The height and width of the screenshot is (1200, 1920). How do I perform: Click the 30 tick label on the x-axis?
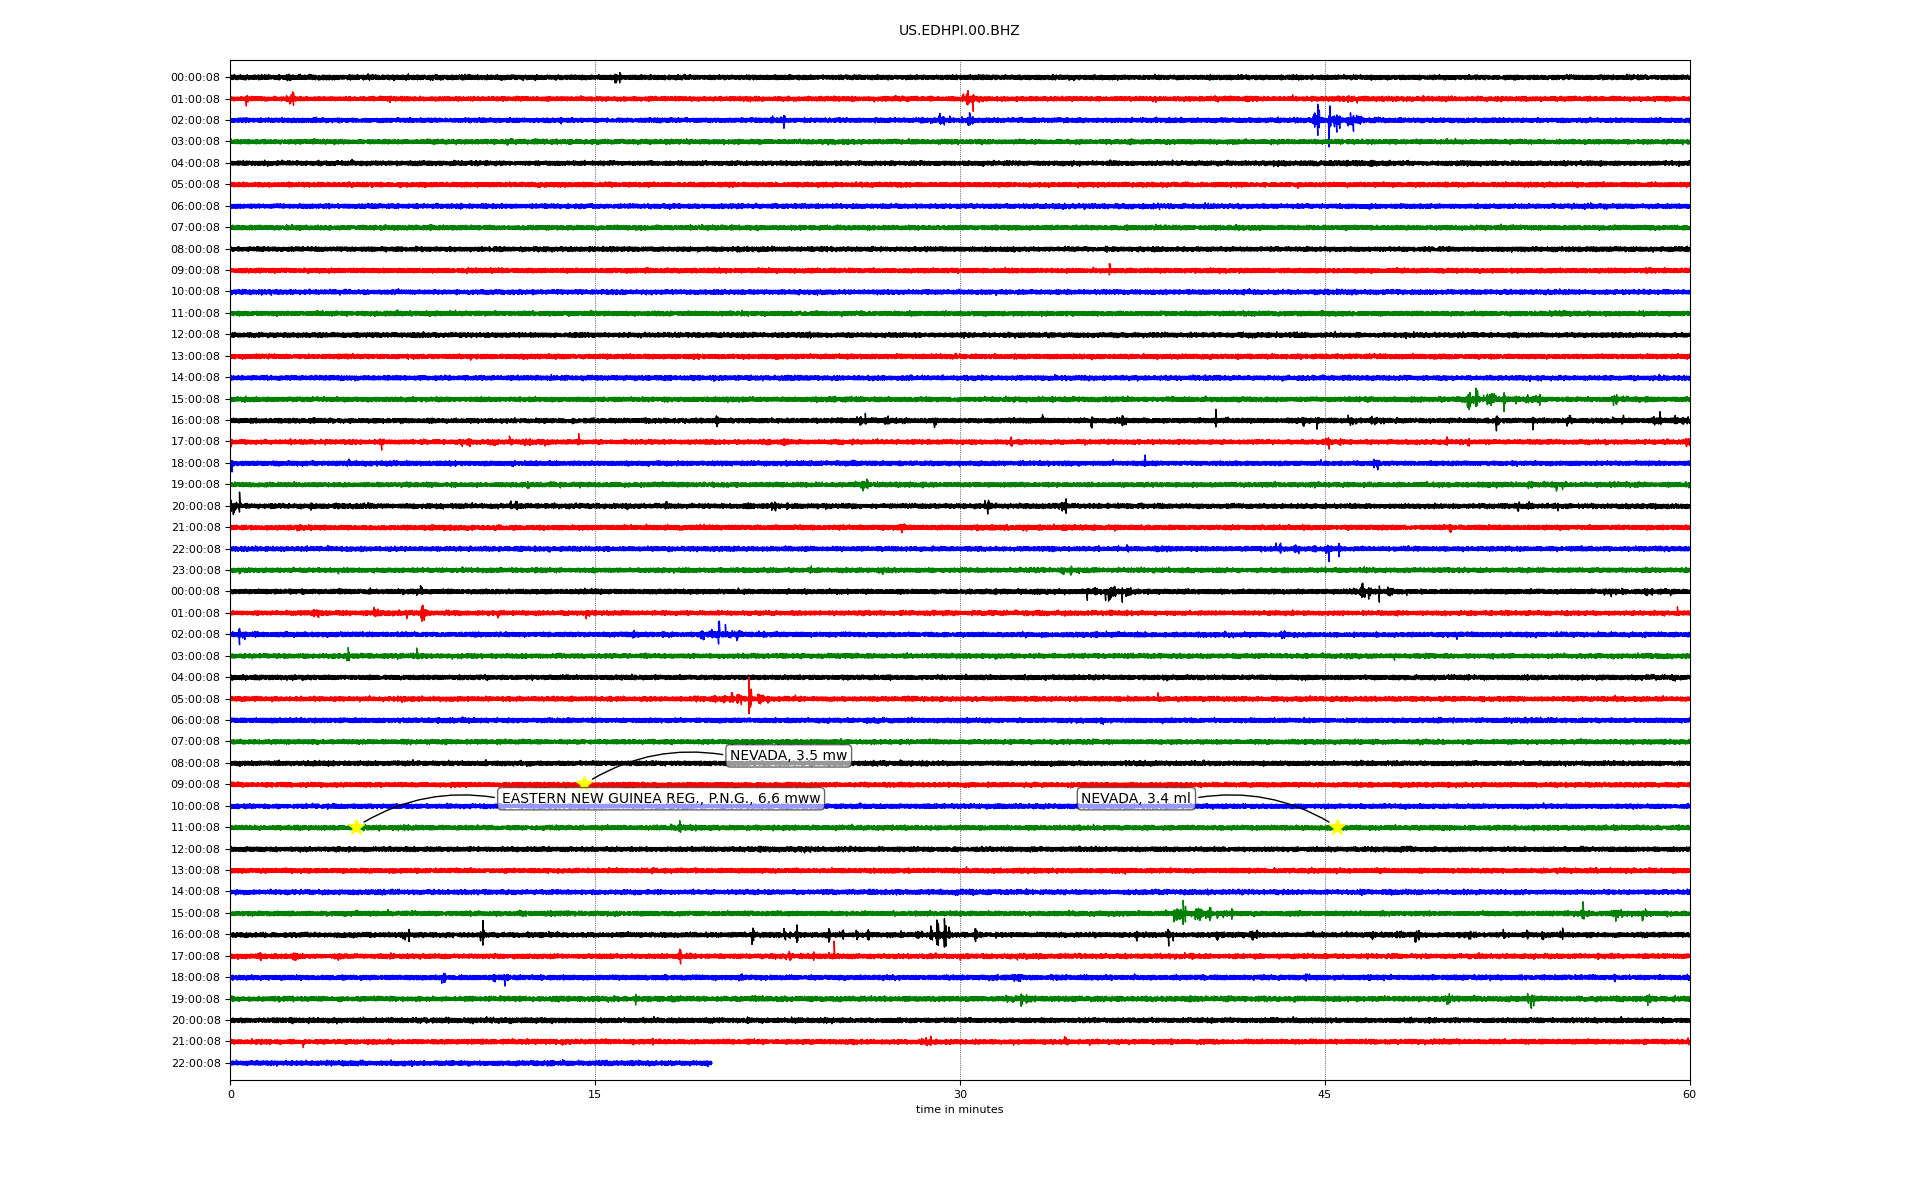(x=960, y=1094)
